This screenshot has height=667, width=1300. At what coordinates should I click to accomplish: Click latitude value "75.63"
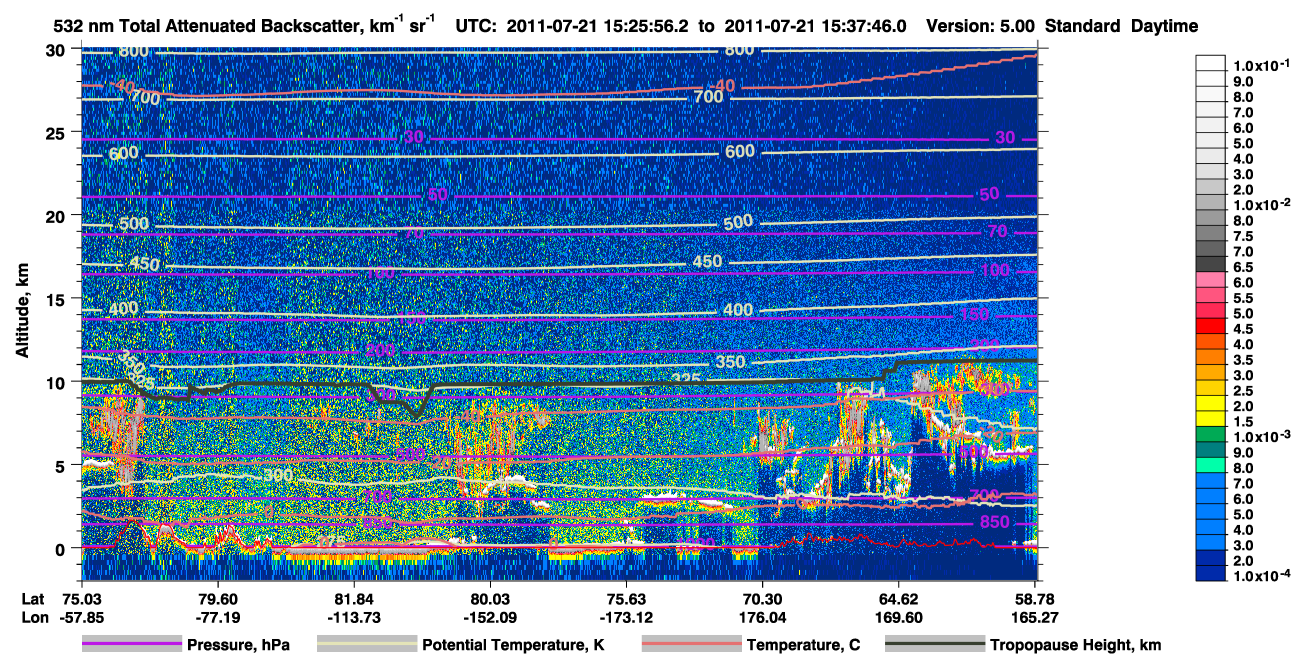click(625, 598)
